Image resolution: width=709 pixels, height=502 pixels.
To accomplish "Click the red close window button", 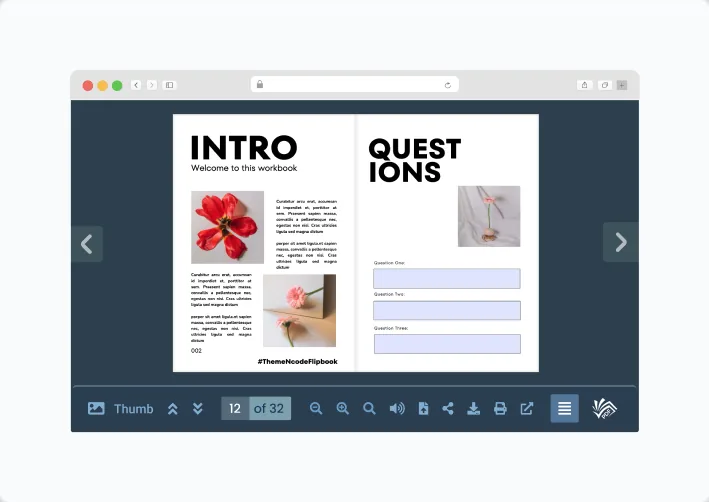I will (x=88, y=85).
